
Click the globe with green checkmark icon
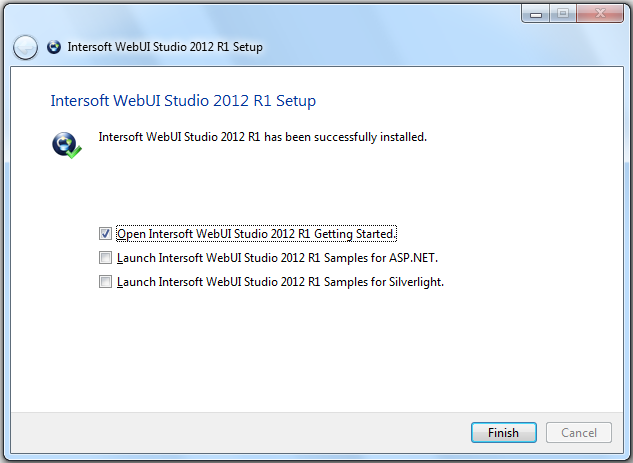(x=65, y=145)
